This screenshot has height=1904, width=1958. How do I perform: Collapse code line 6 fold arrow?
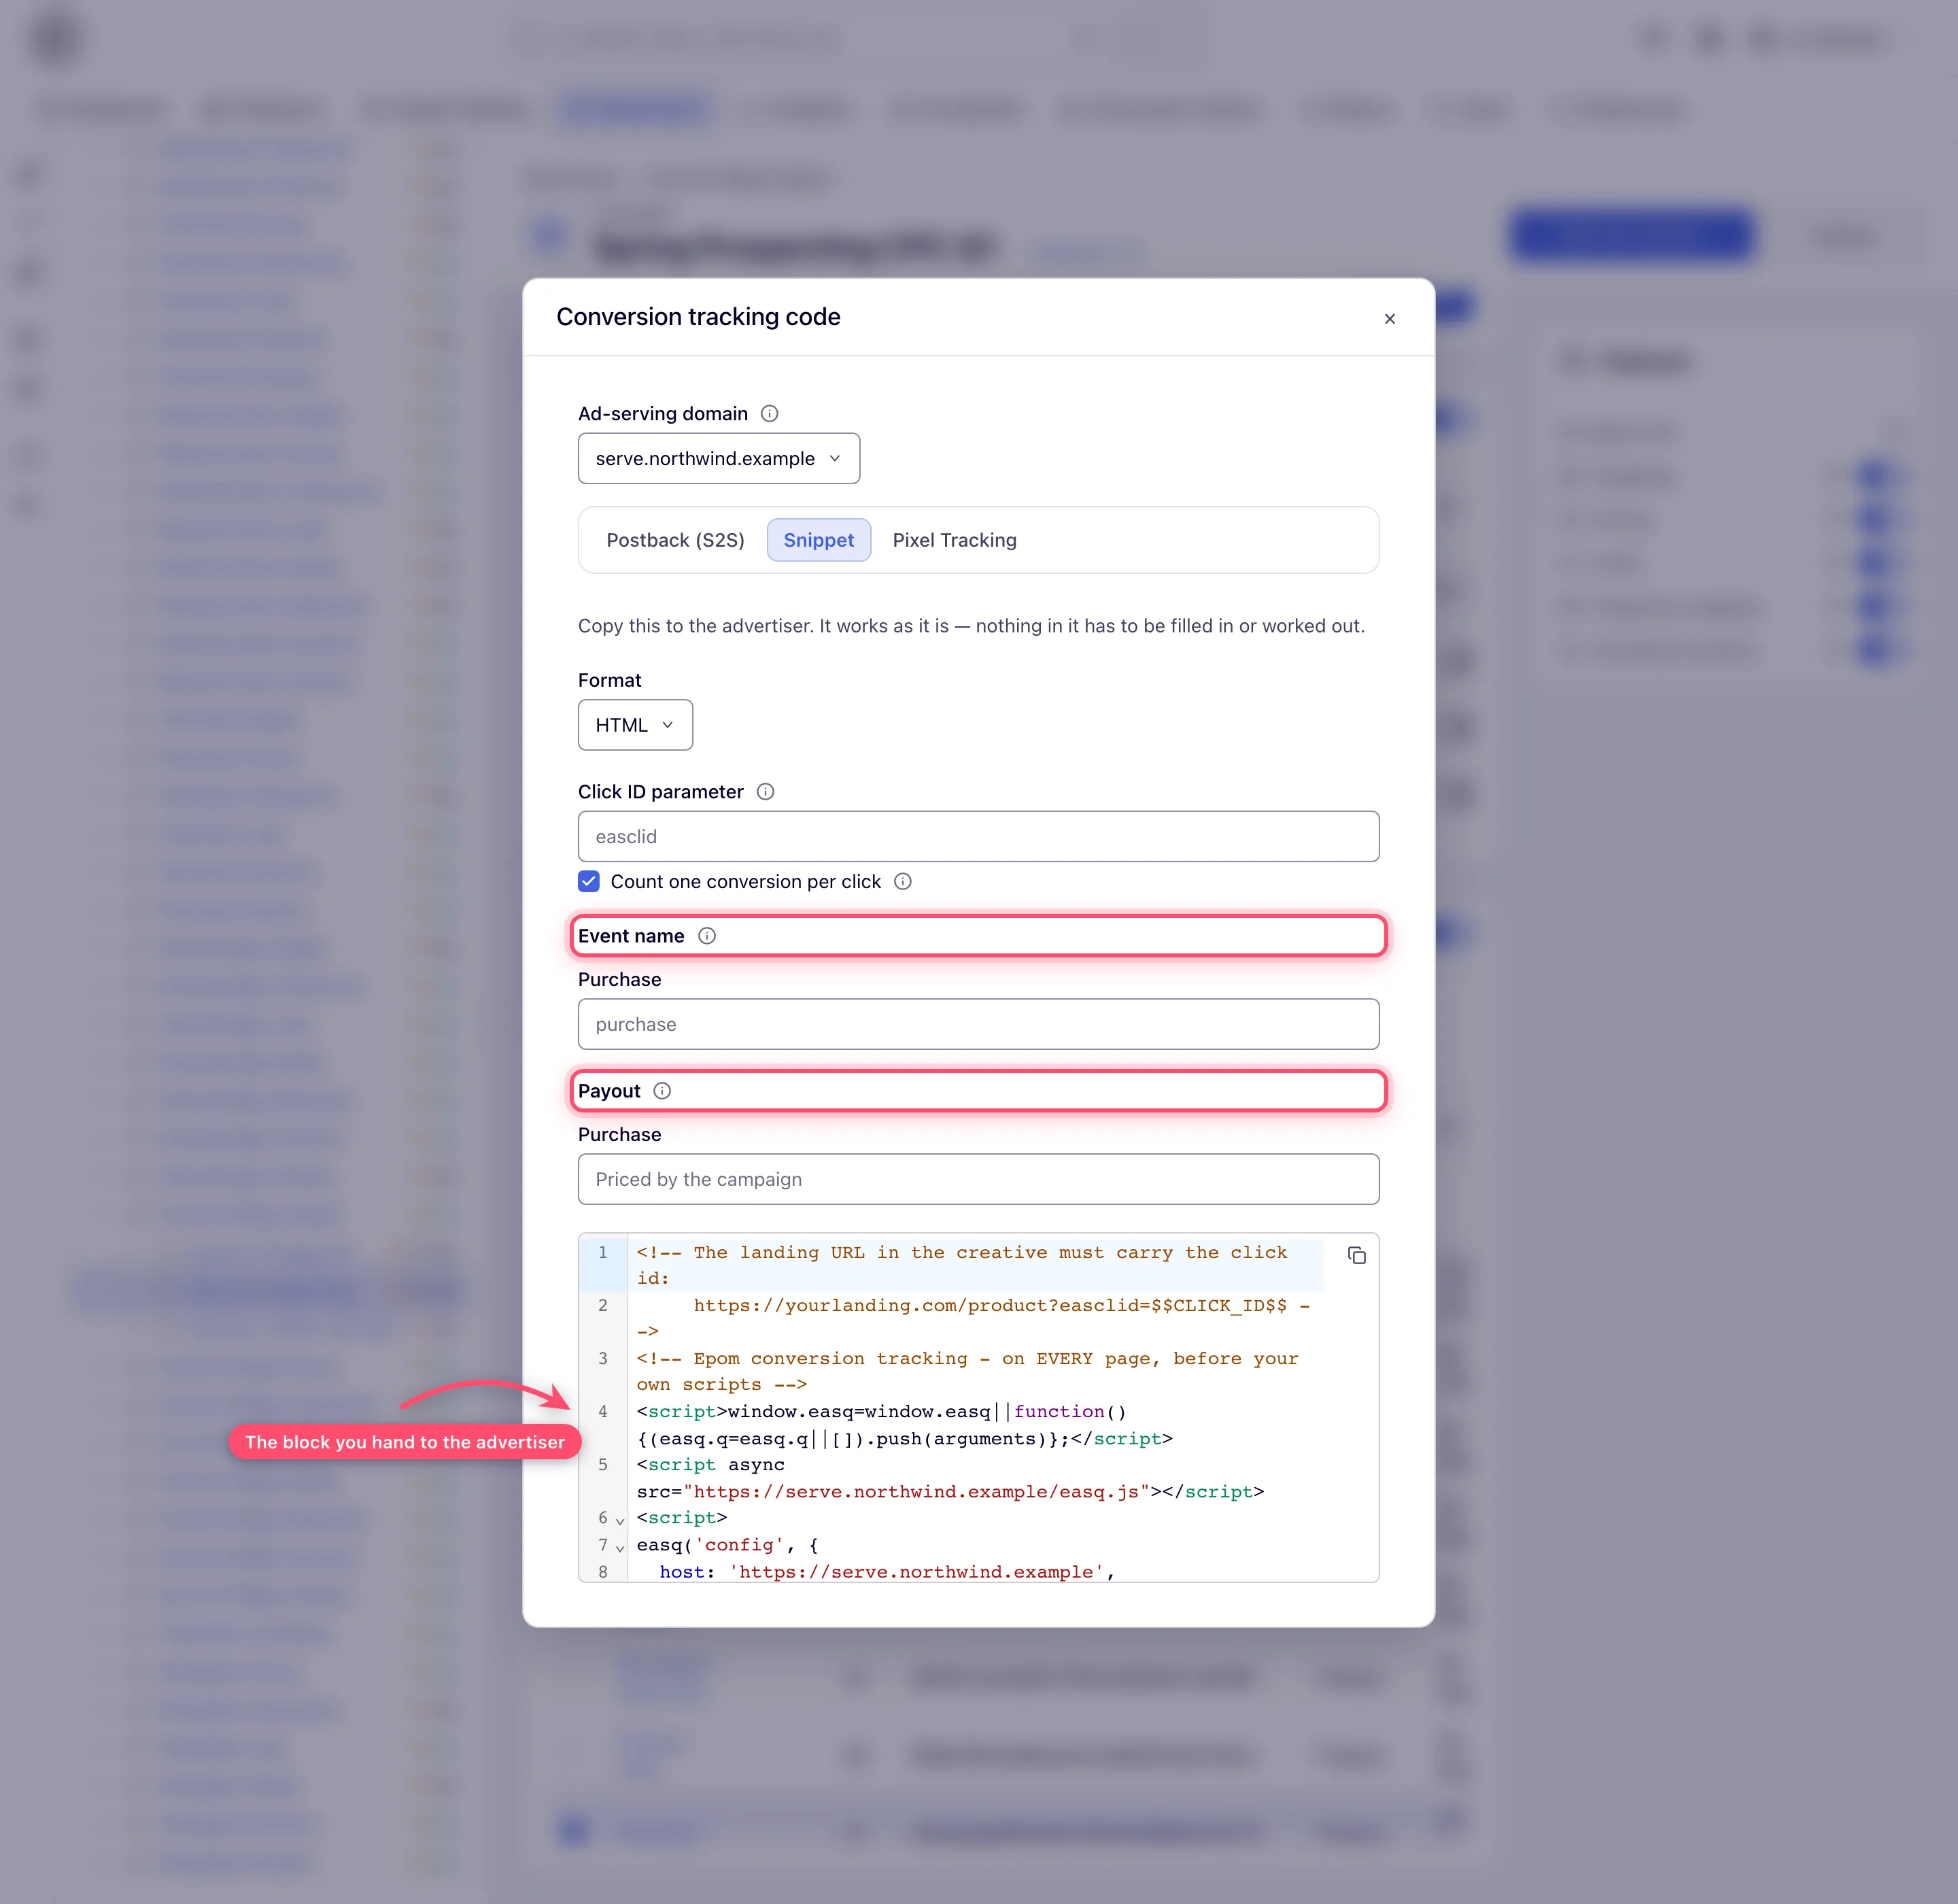point(620,1520)
